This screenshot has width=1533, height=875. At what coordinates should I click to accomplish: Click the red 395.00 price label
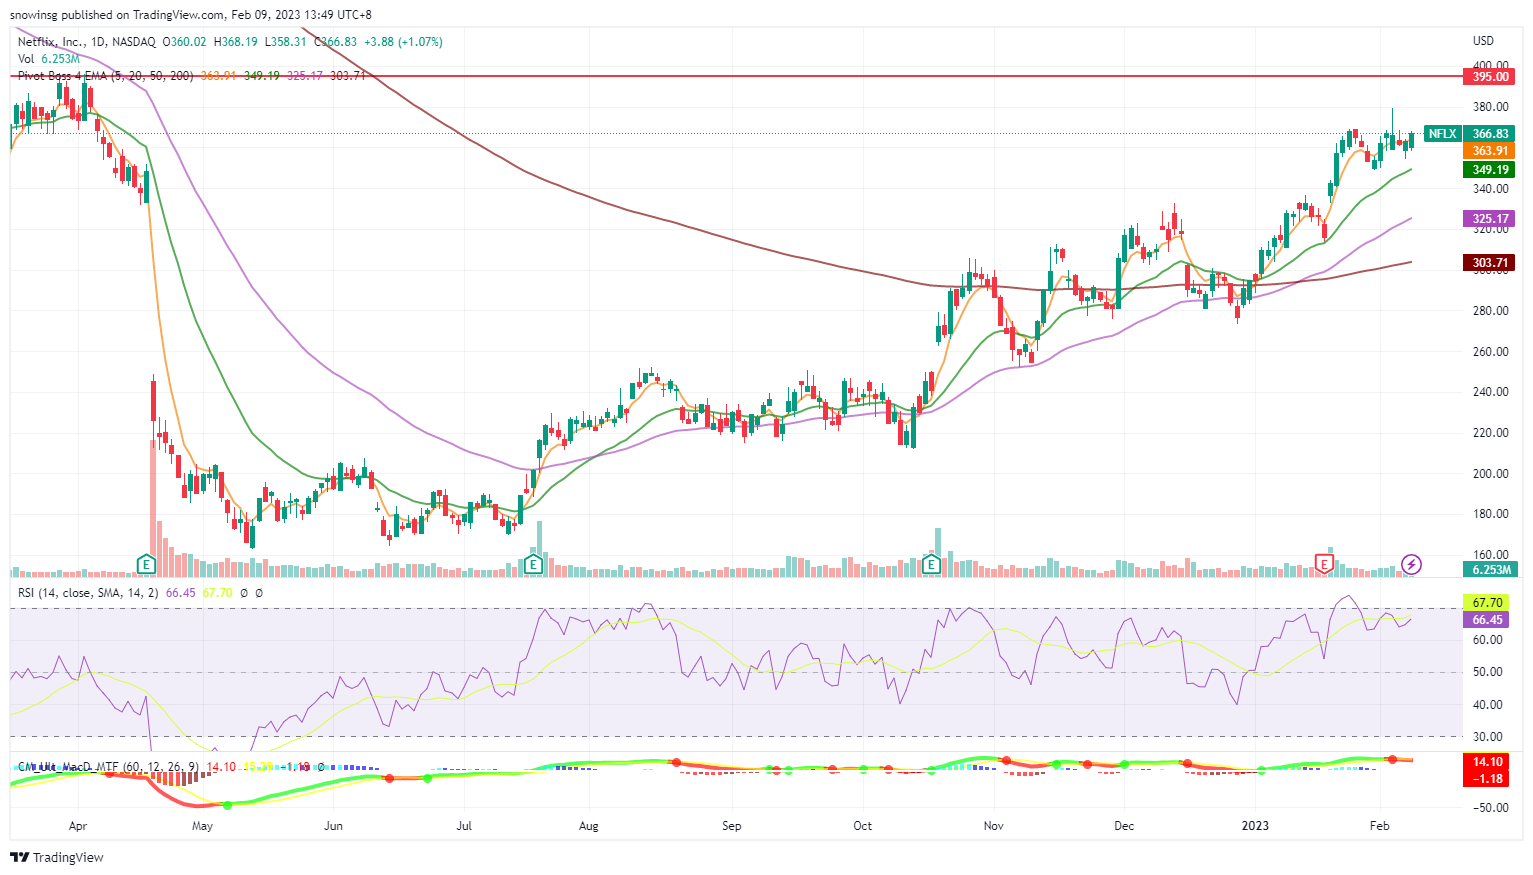(1490, 77)
